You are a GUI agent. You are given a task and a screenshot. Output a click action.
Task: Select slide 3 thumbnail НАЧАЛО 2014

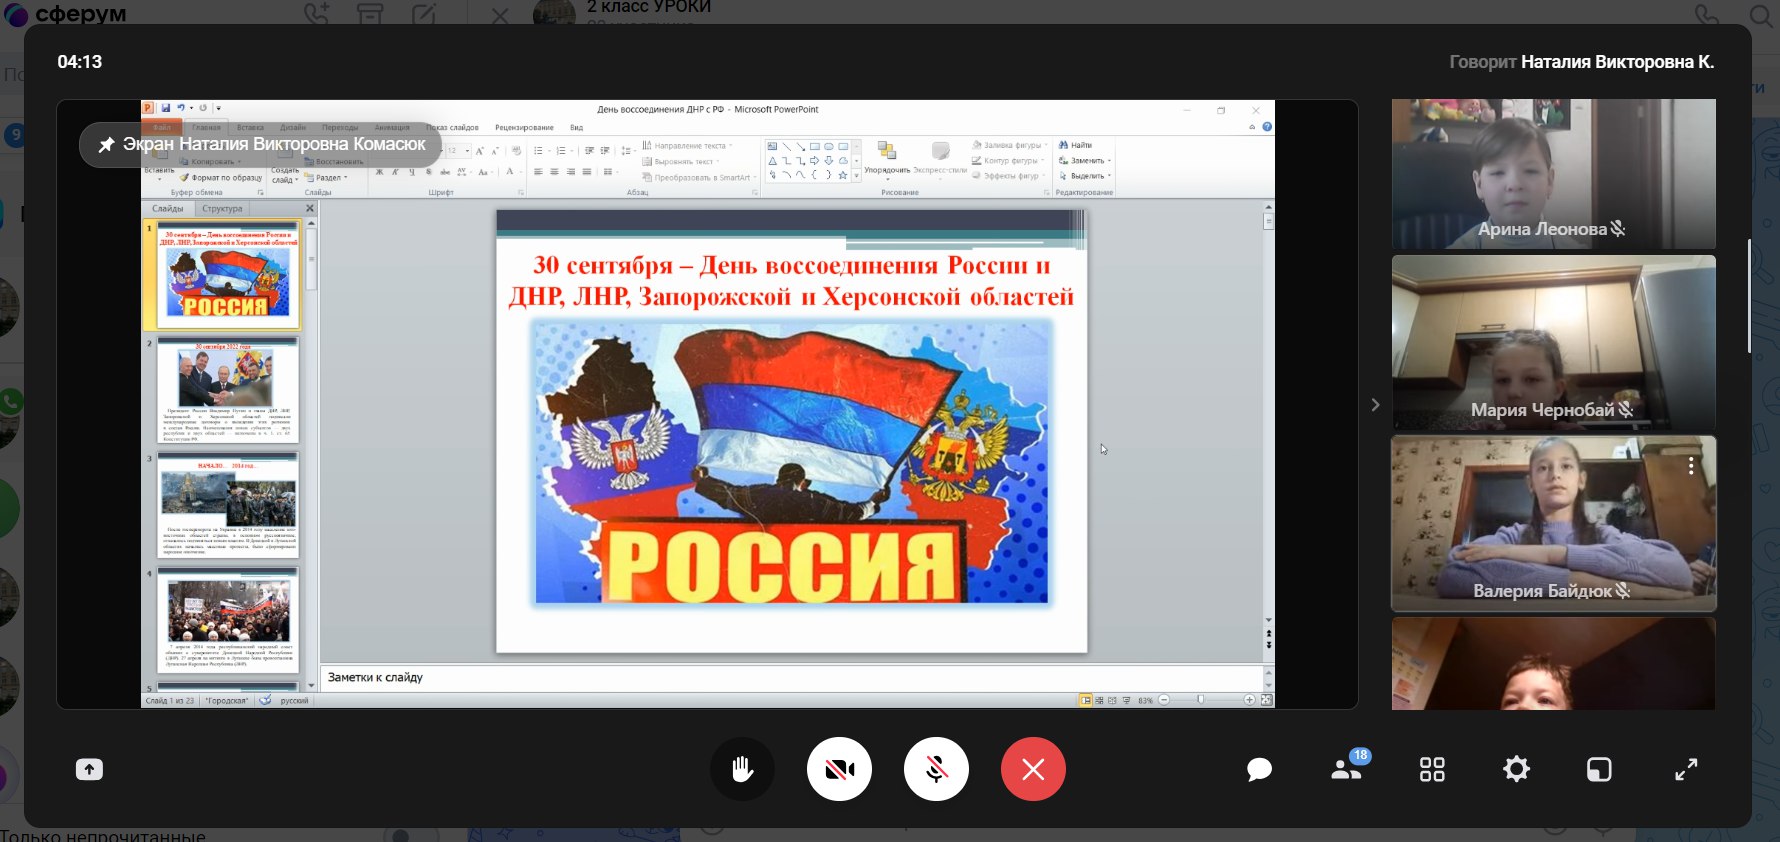[x=228, y=505]
